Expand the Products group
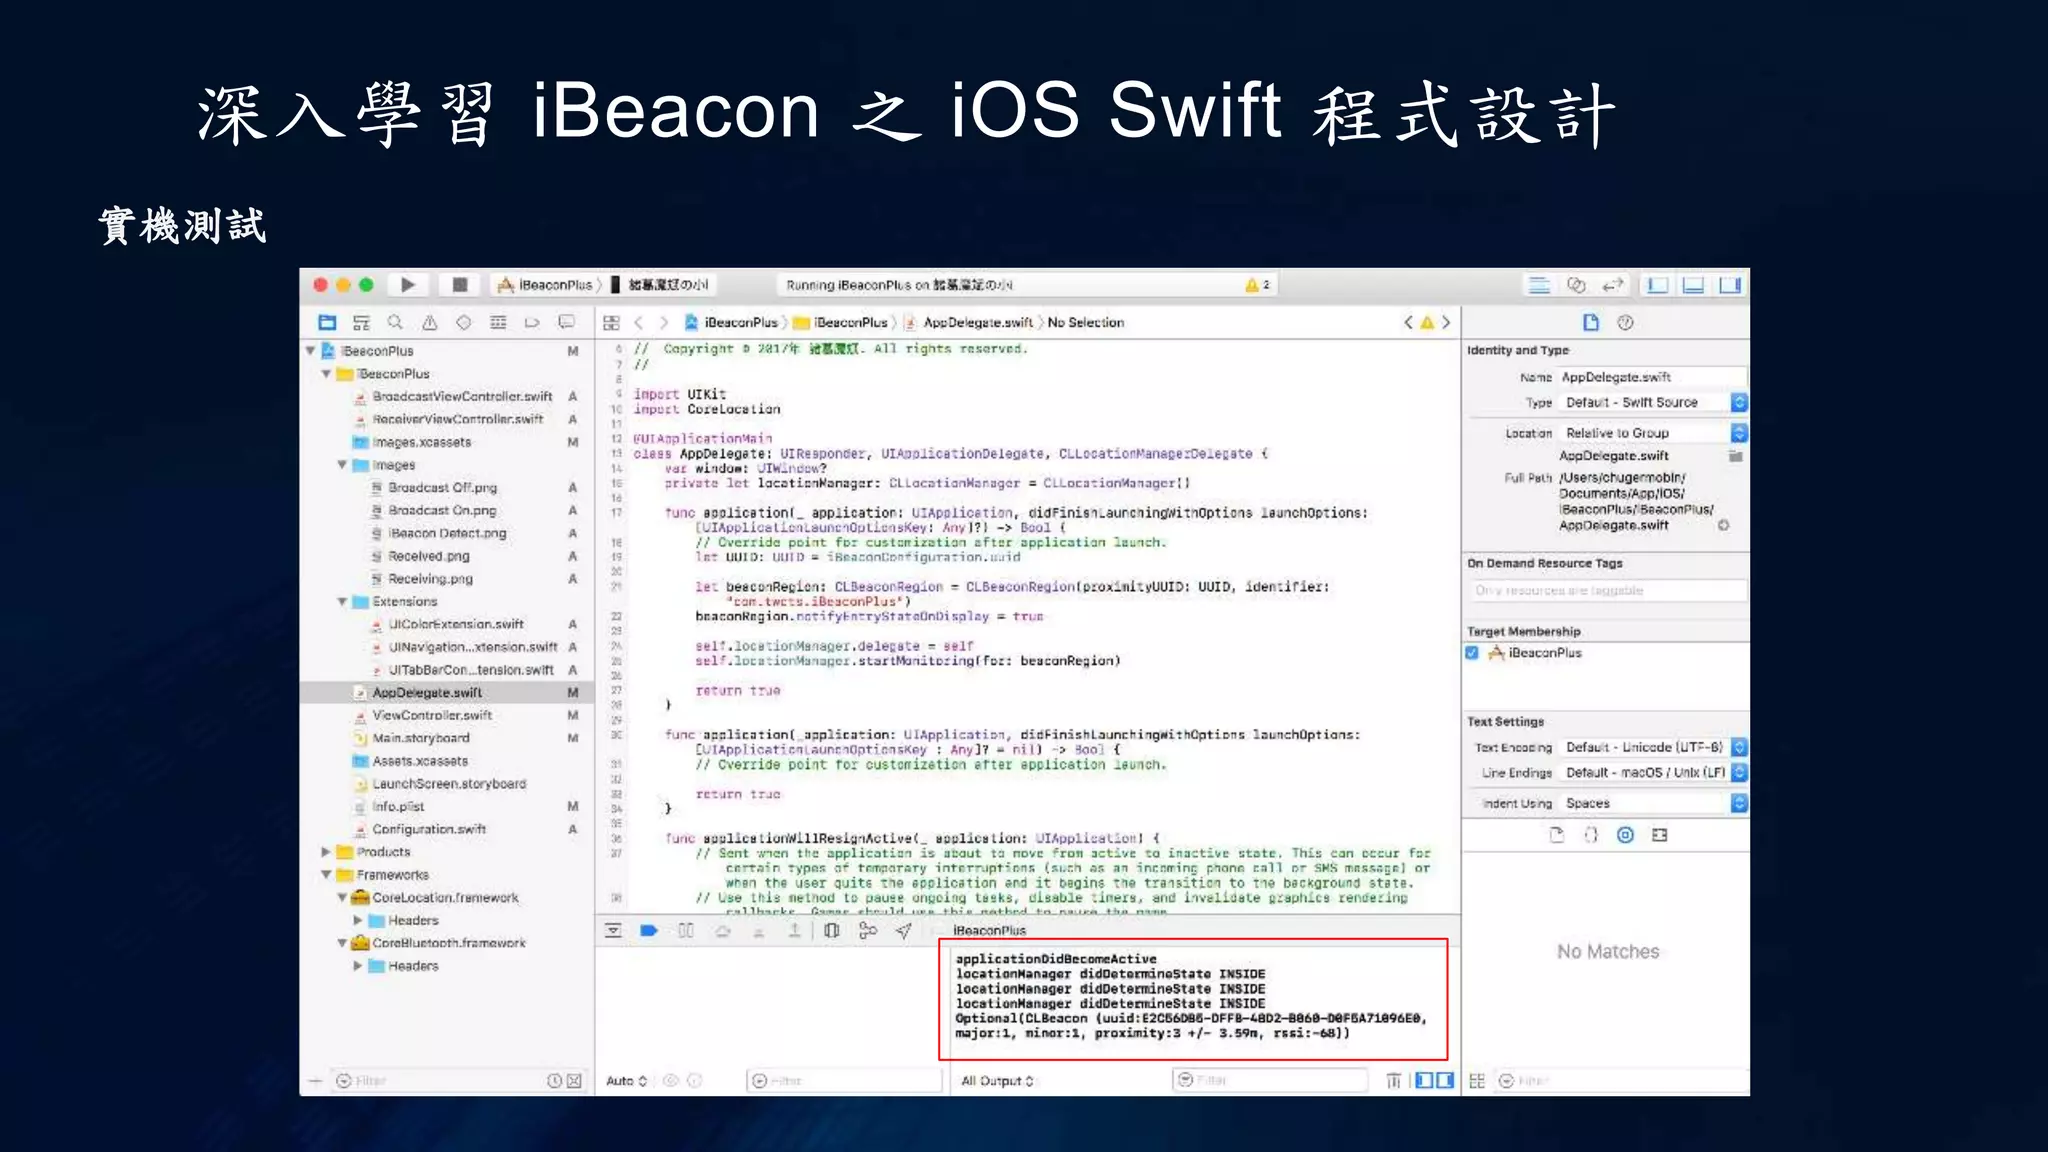 (326, 852)
